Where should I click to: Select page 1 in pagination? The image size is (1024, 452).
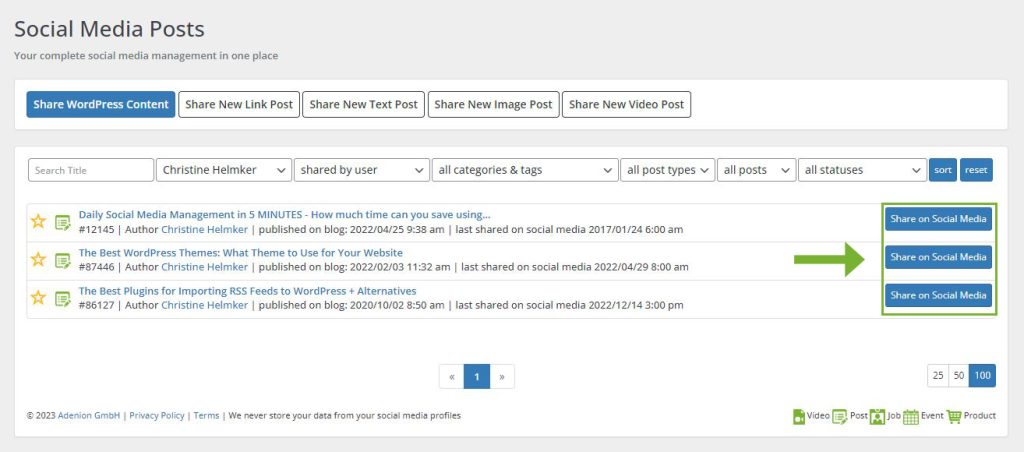[477, 376]
